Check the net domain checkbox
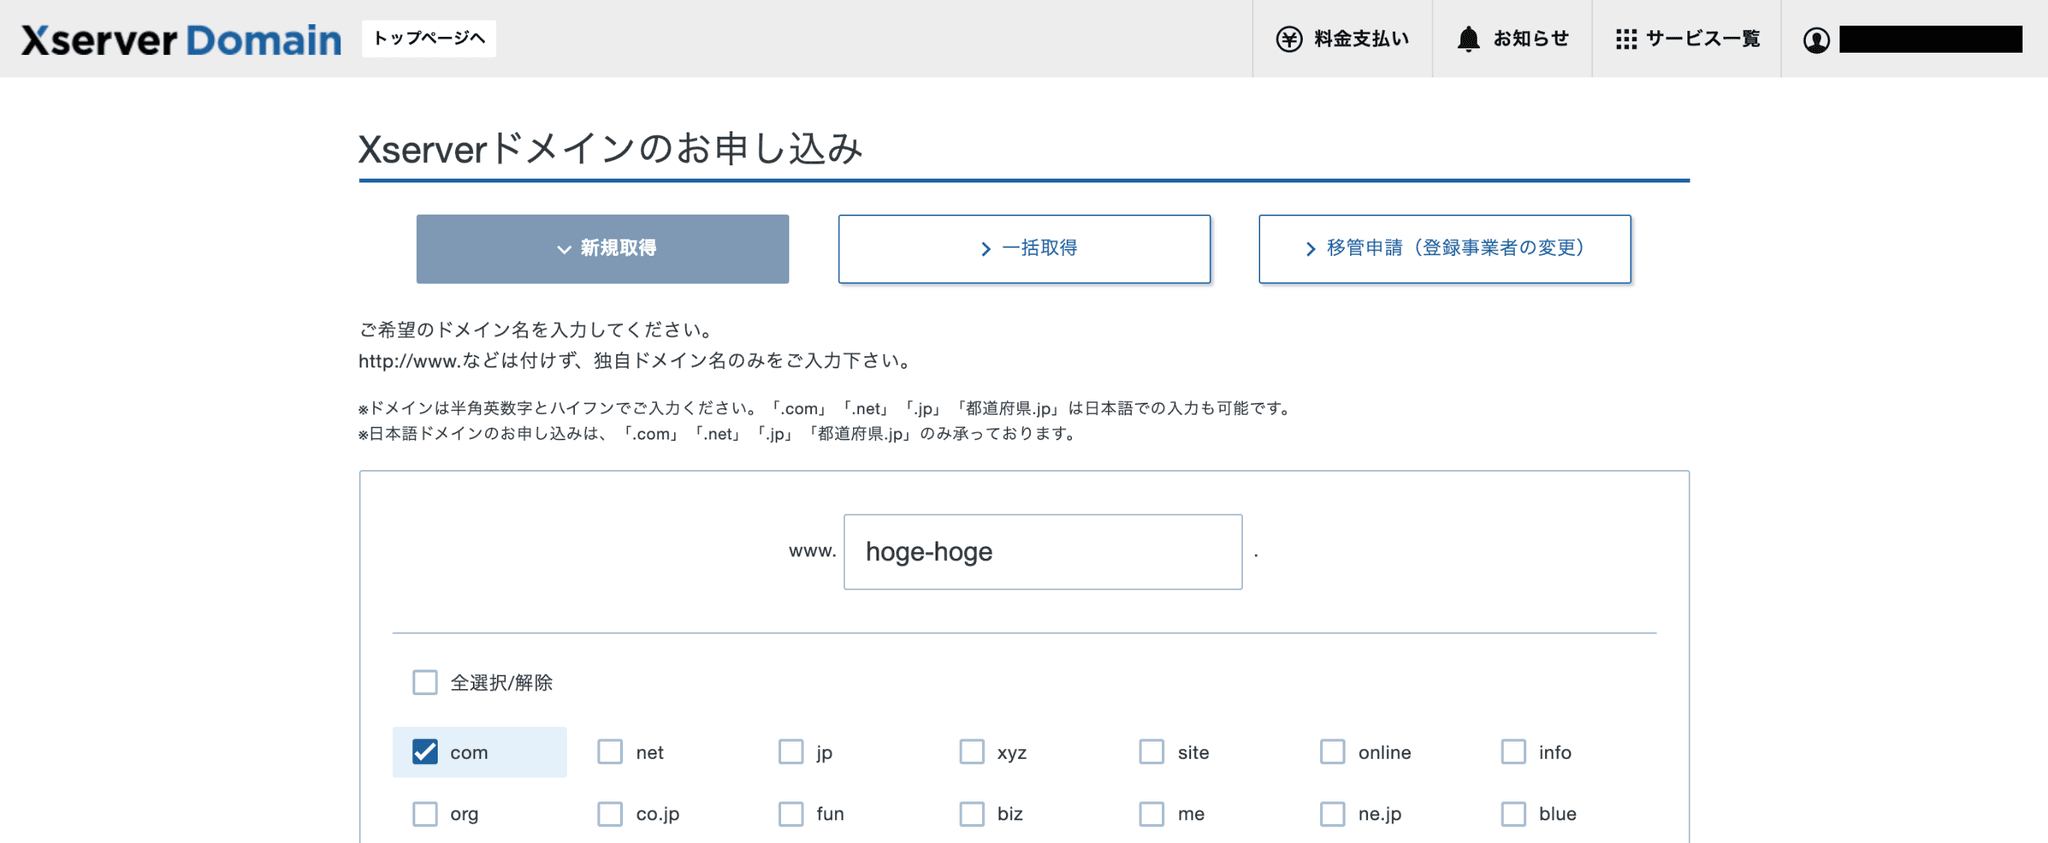2048x843 pixels. point(610,752)
